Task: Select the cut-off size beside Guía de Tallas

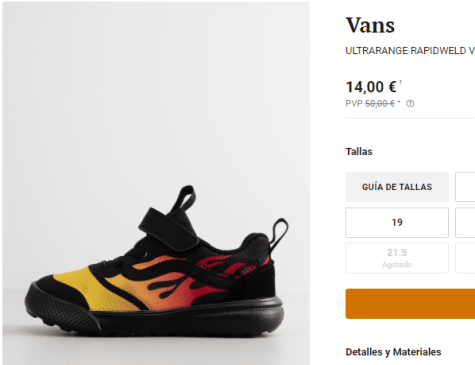Action: coord(465,187)
